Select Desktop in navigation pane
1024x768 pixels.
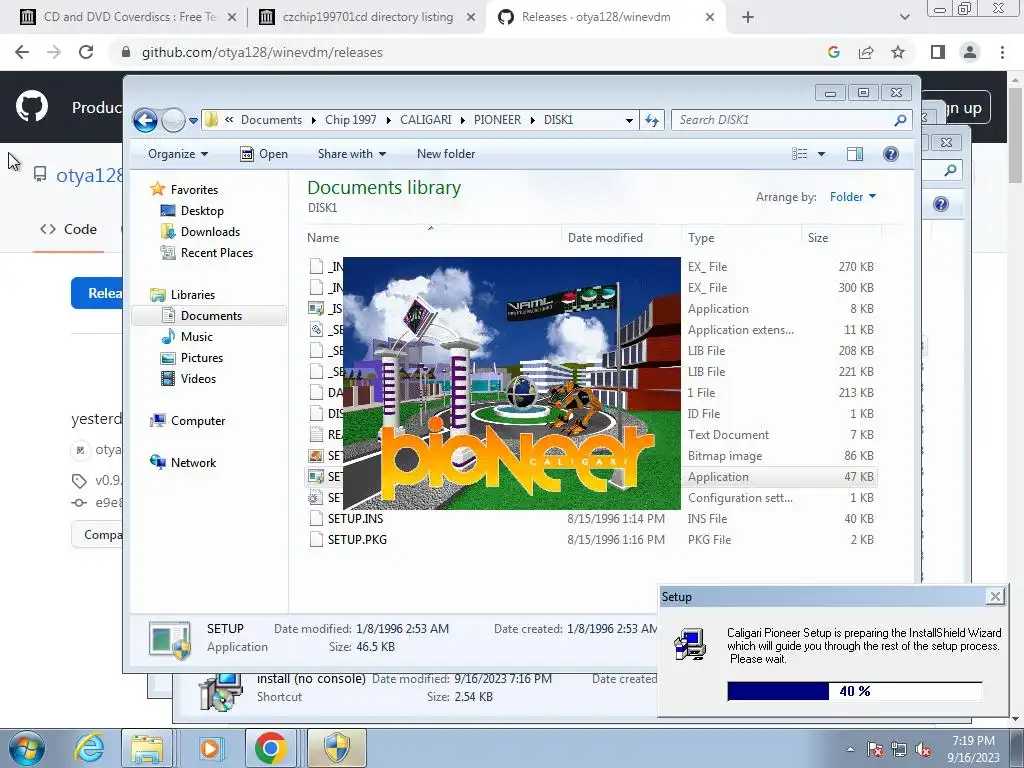click(202, 211)
